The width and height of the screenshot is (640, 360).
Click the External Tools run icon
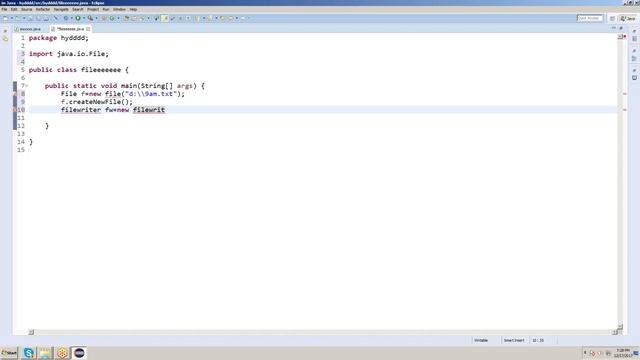(x=90, y=18)
